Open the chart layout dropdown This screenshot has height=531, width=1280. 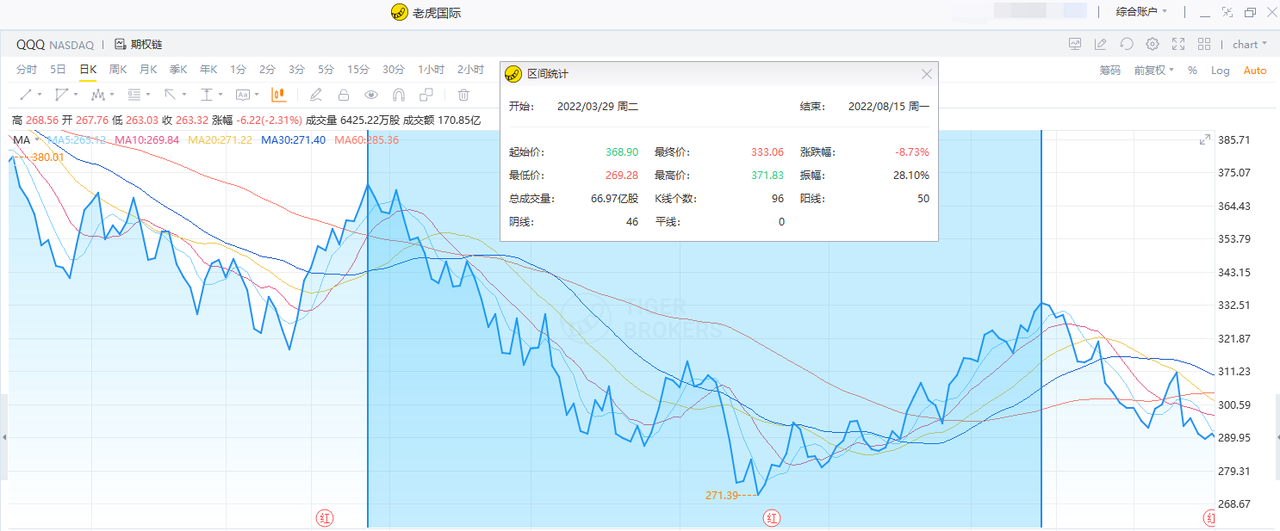[1249, 44]
